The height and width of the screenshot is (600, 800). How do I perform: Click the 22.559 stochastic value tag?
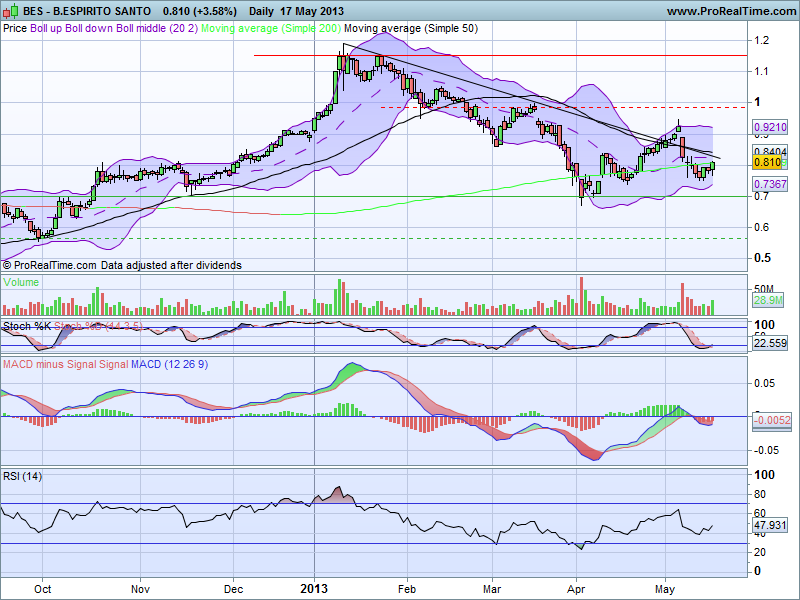pos(770,343)
